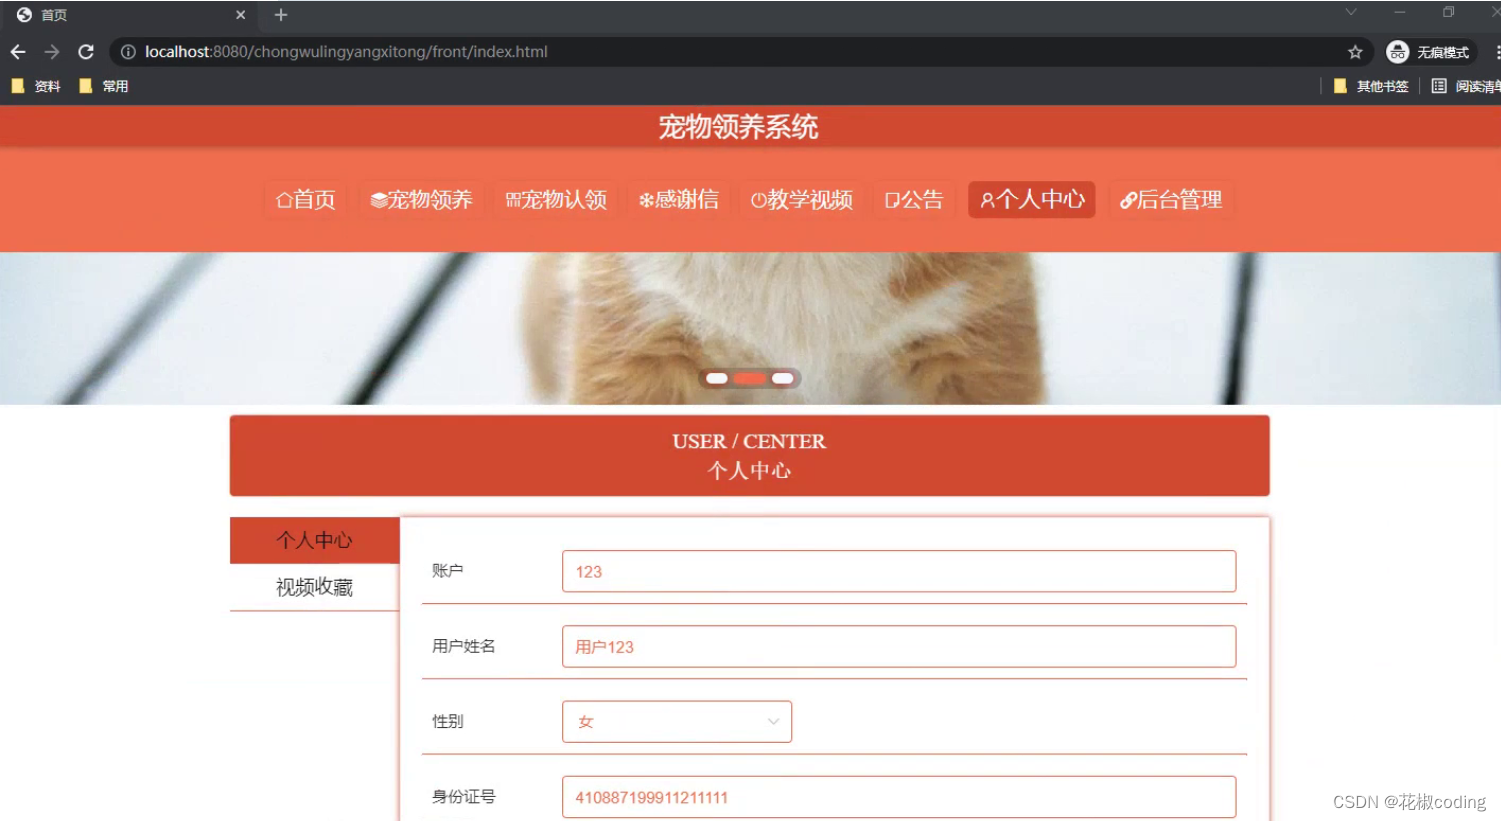Viewport: 1501px width, 821px height.
Task: Select the third carousel indicator dot
Action: 782,378
